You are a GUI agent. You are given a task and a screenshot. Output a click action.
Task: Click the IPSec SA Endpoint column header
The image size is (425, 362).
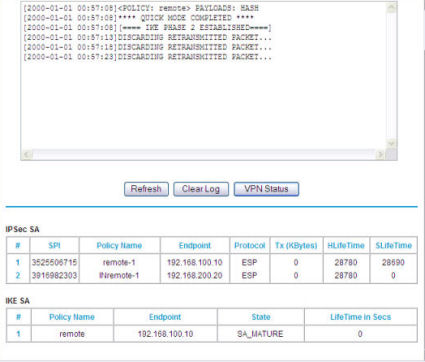[x=195, y=246]
